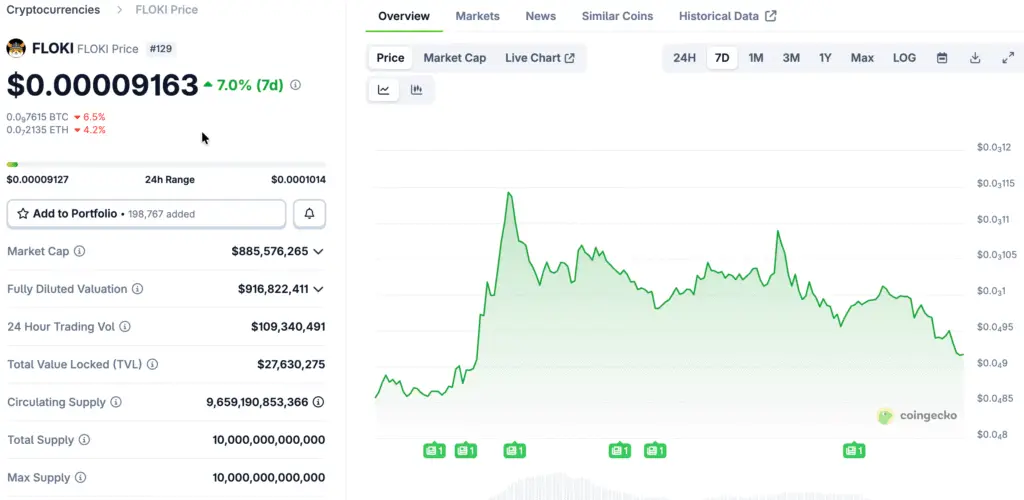Expand the Market Cap value chevron

click(x=318, y=252)
